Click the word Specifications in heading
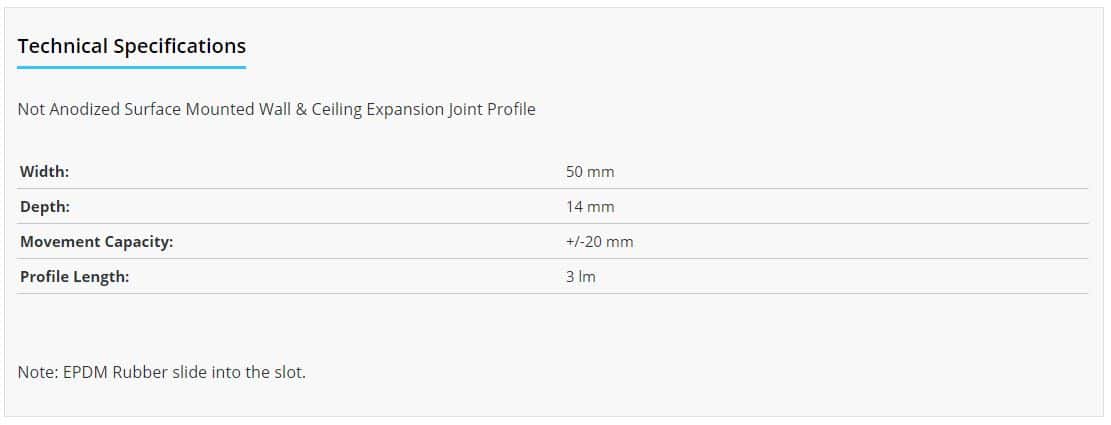 (x=180, y=47)
